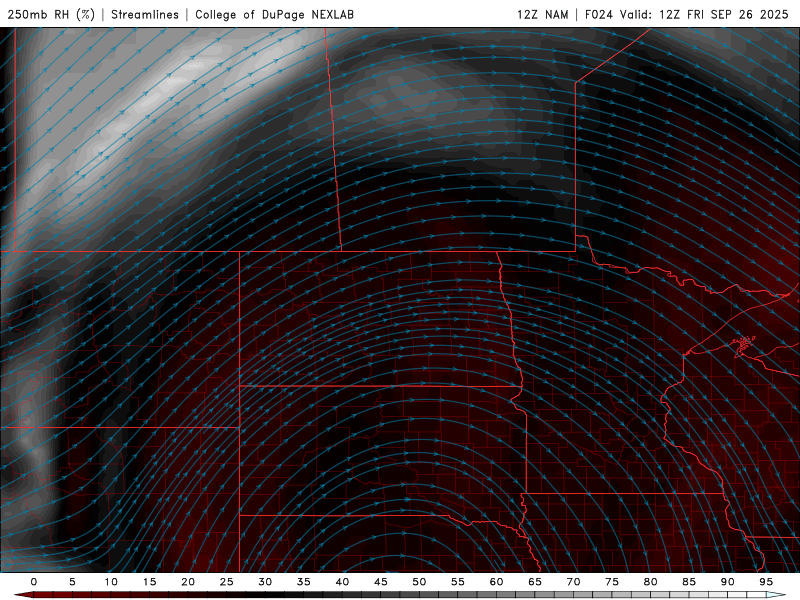The height and width of the screenshot is (600, 800).
Task: Click the colorbar label '0'
Action: pos(34,582)
